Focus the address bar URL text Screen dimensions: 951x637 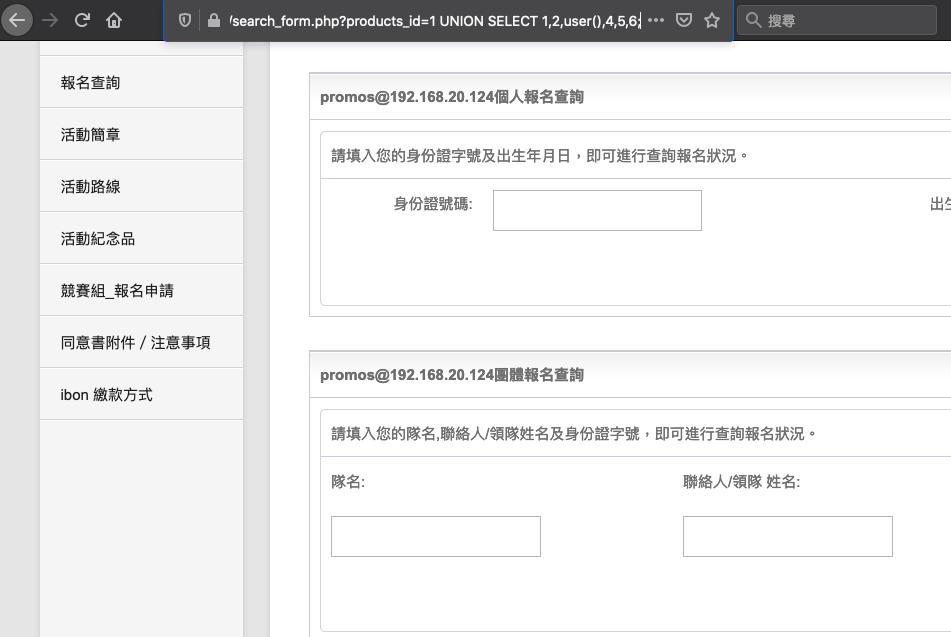[434, 21]
